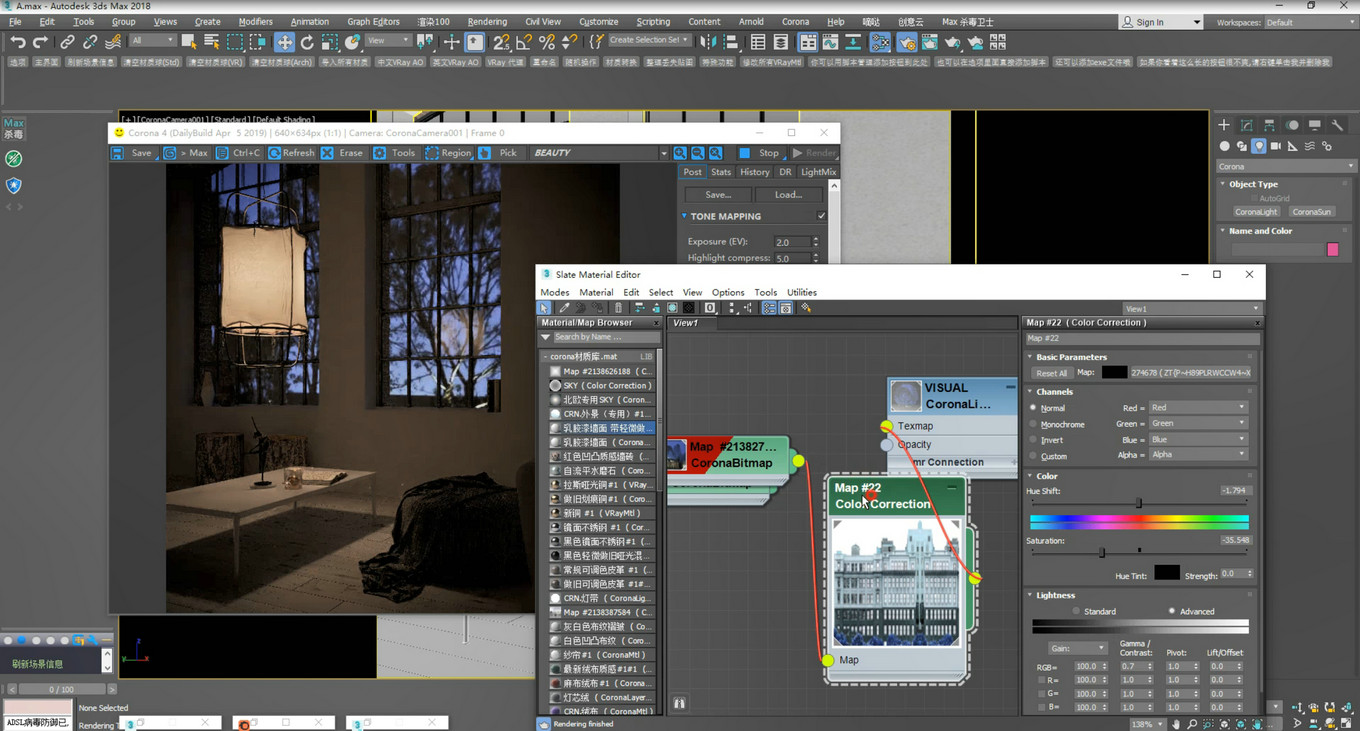This screenshot has width=1360, height=731.
Task: Open the Utilities menu in Slate editor
Action: [x=801, y=292]
